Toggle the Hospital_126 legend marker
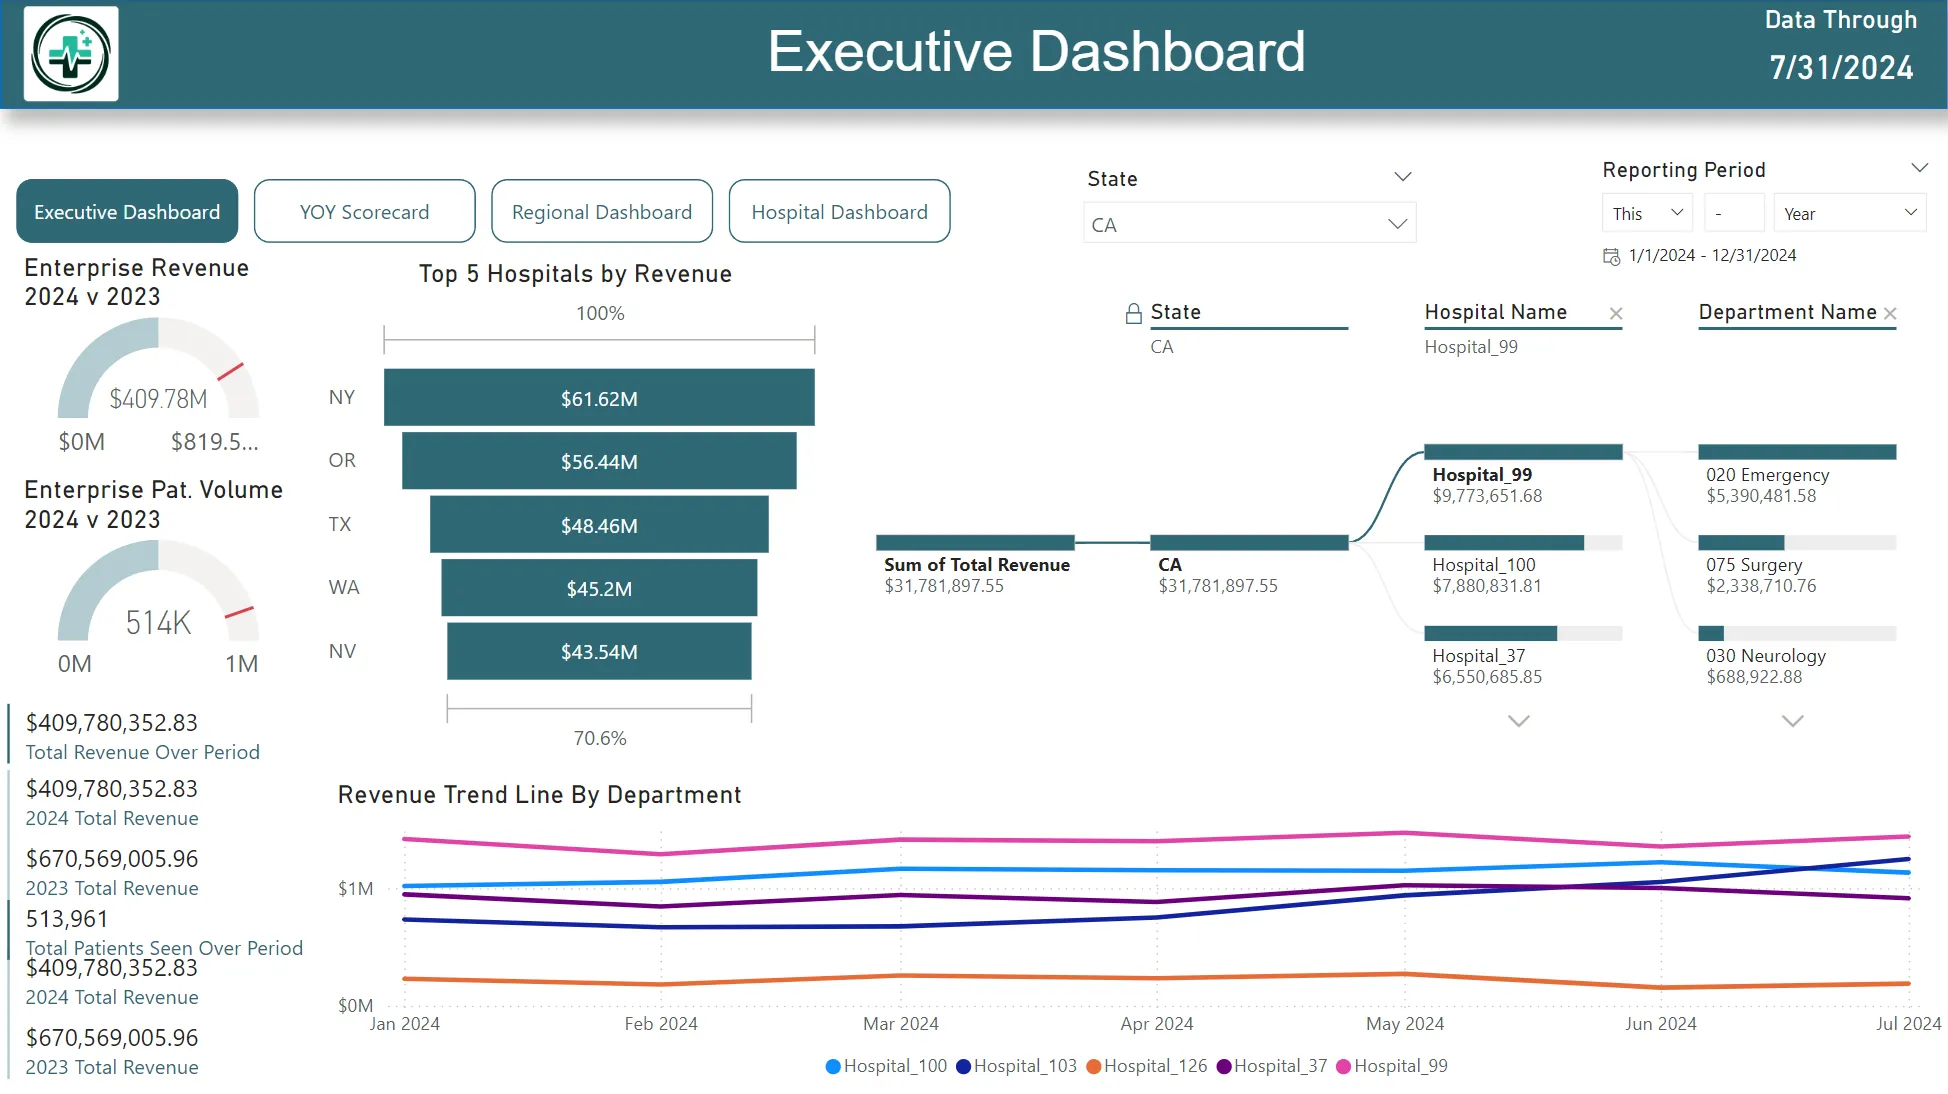 [1093, 1067]
